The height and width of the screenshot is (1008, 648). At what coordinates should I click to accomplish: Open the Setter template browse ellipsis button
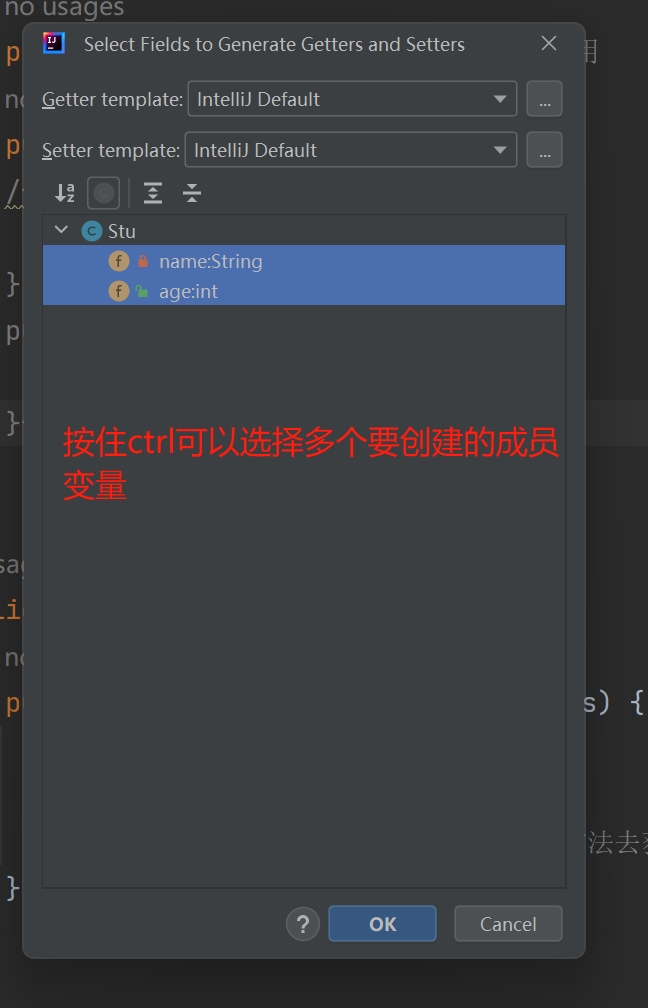pyautogui.click(x=544, y=150)
